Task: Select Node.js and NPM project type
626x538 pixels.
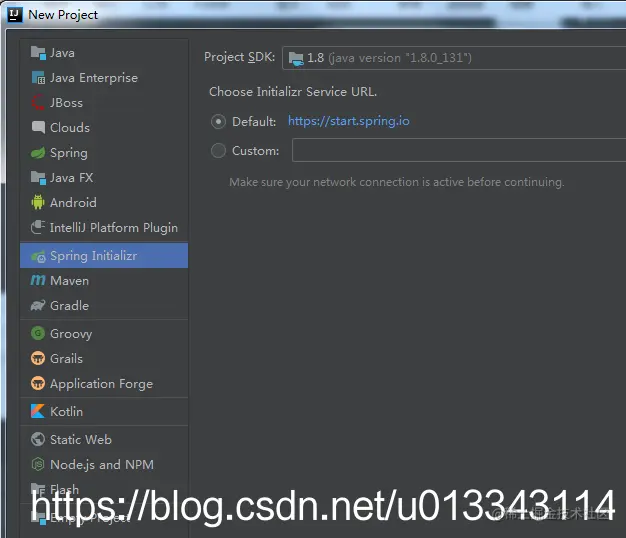Action: 104,464
